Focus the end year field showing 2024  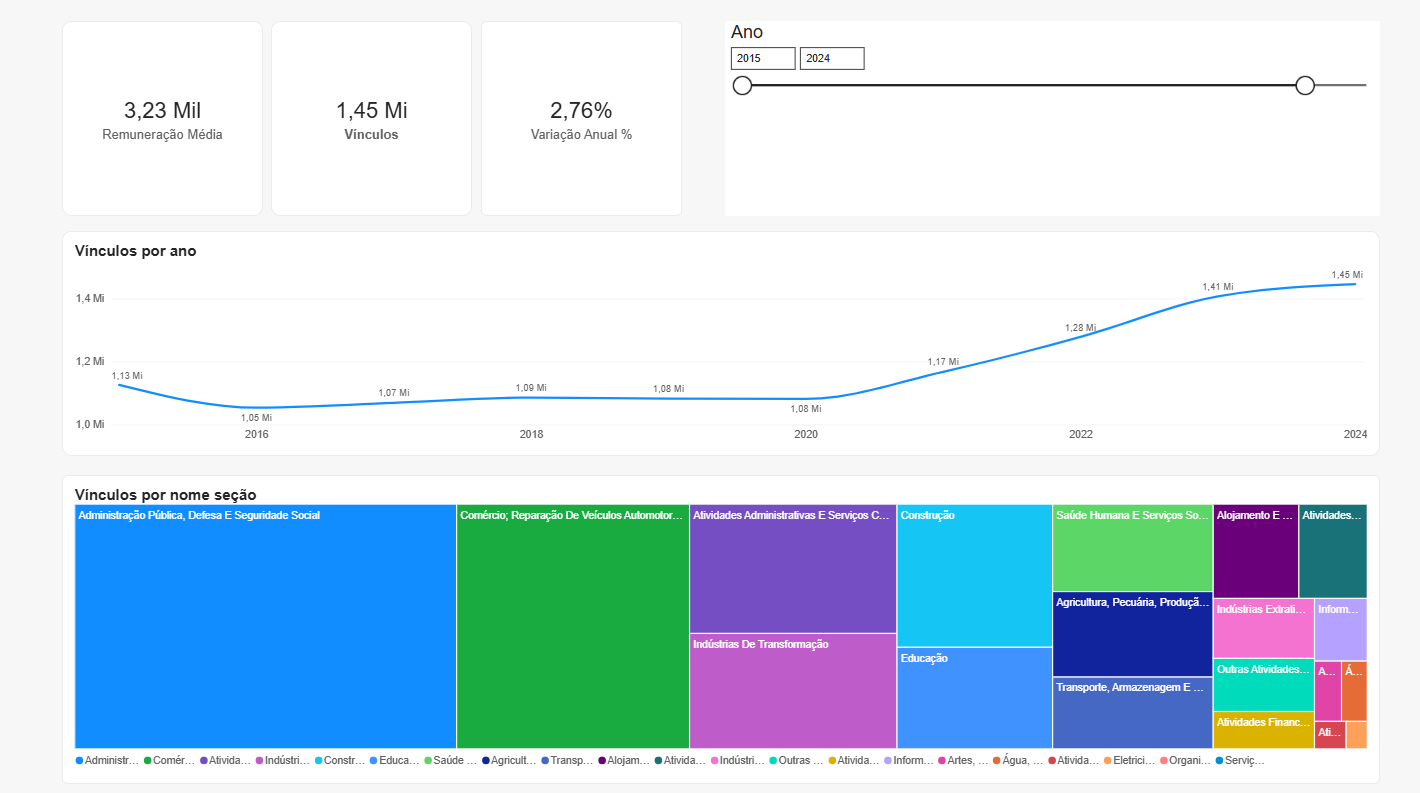(x=832, y=59)
